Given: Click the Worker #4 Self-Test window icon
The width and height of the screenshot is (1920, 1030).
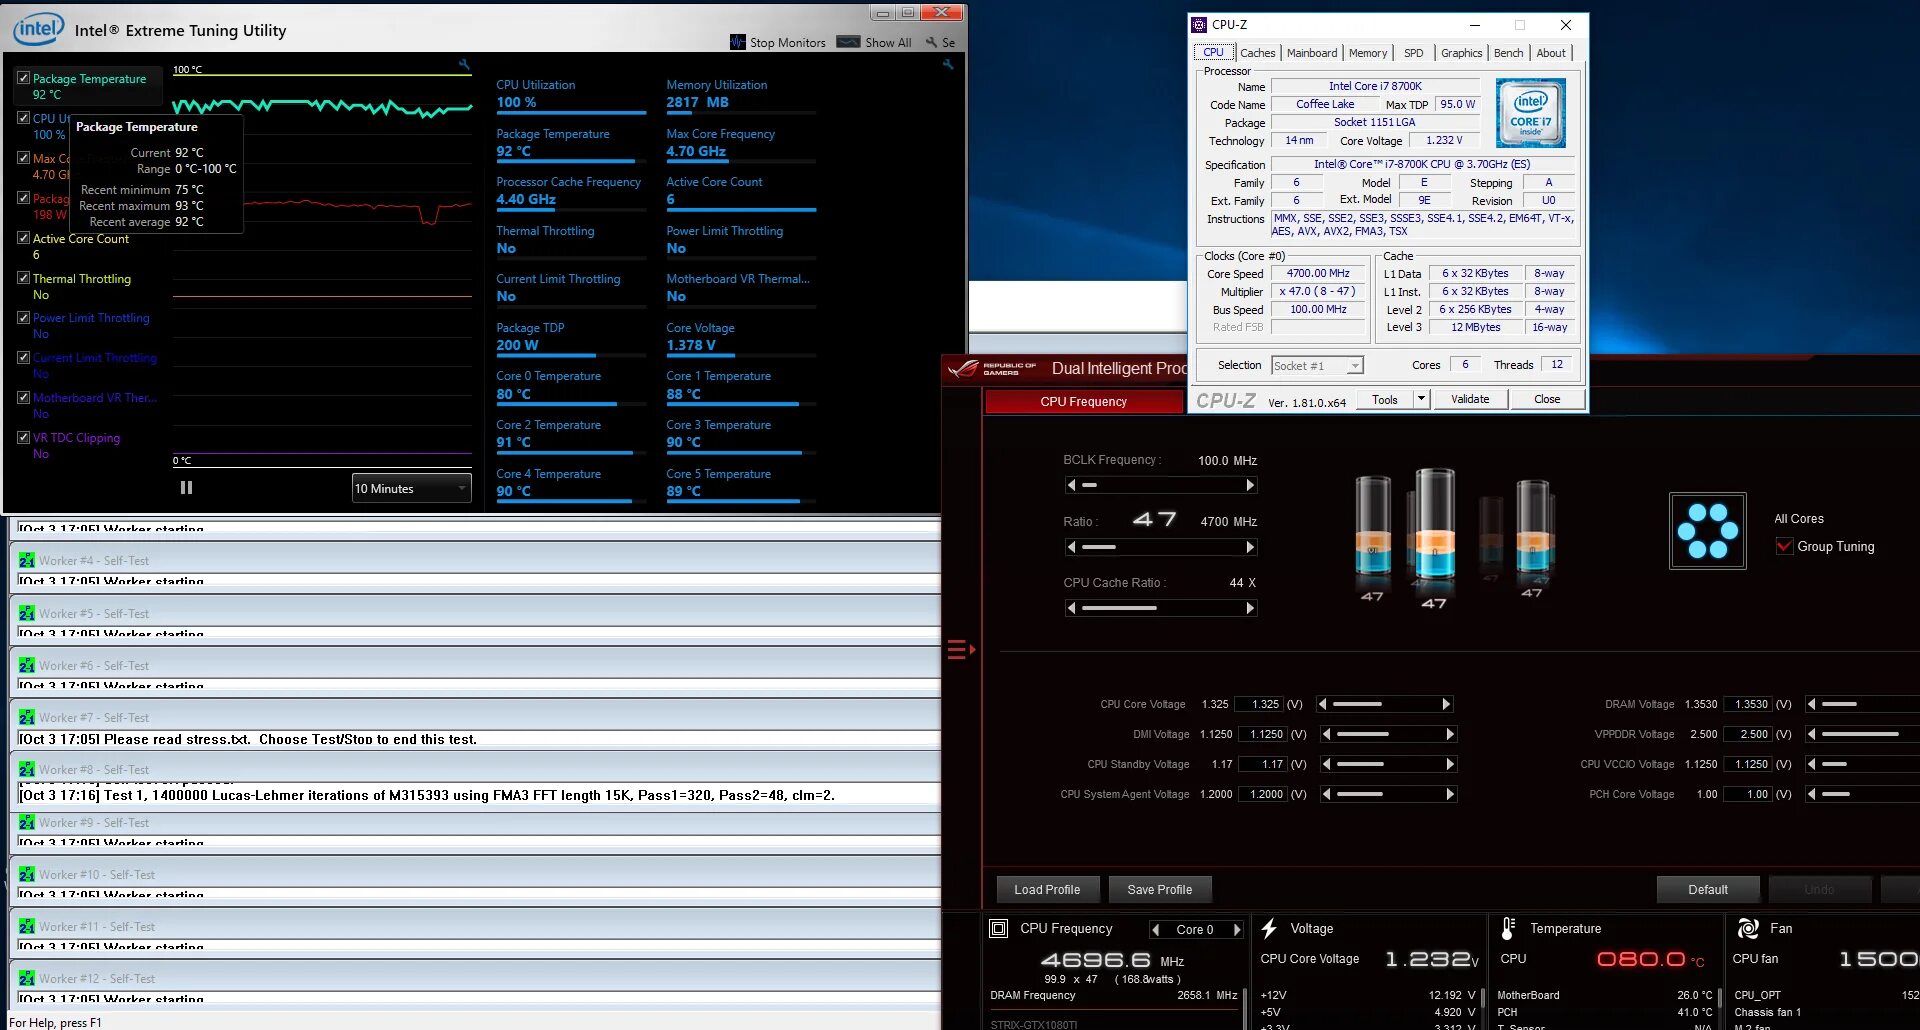Looking at the screenshot, I should (27, 561).
